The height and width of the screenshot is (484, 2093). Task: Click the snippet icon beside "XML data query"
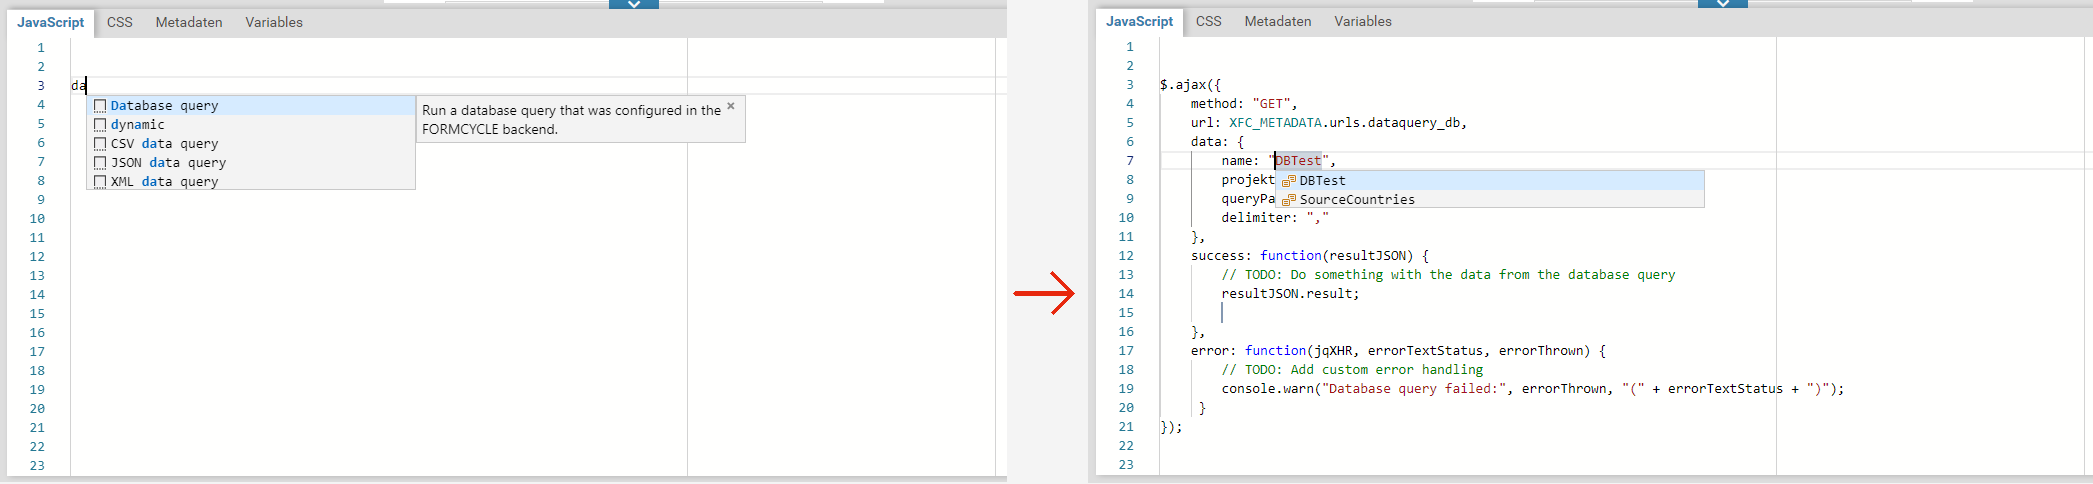100,182
